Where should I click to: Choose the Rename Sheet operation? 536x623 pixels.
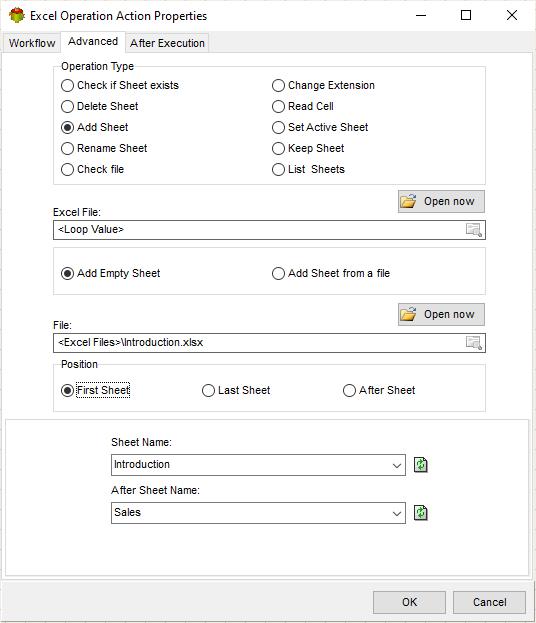pos(104,148)
